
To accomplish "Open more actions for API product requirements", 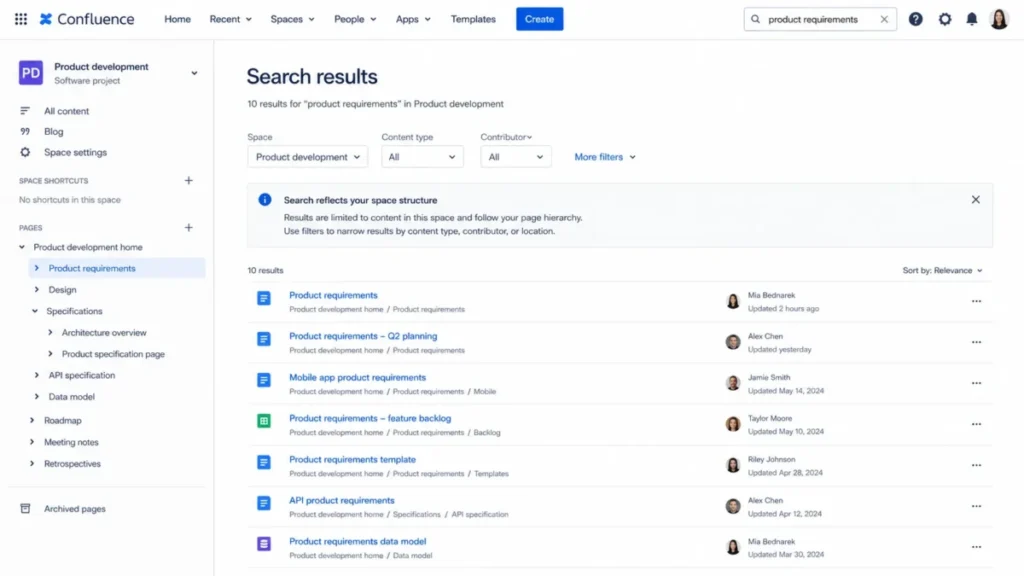I will [x=976, y=506].
